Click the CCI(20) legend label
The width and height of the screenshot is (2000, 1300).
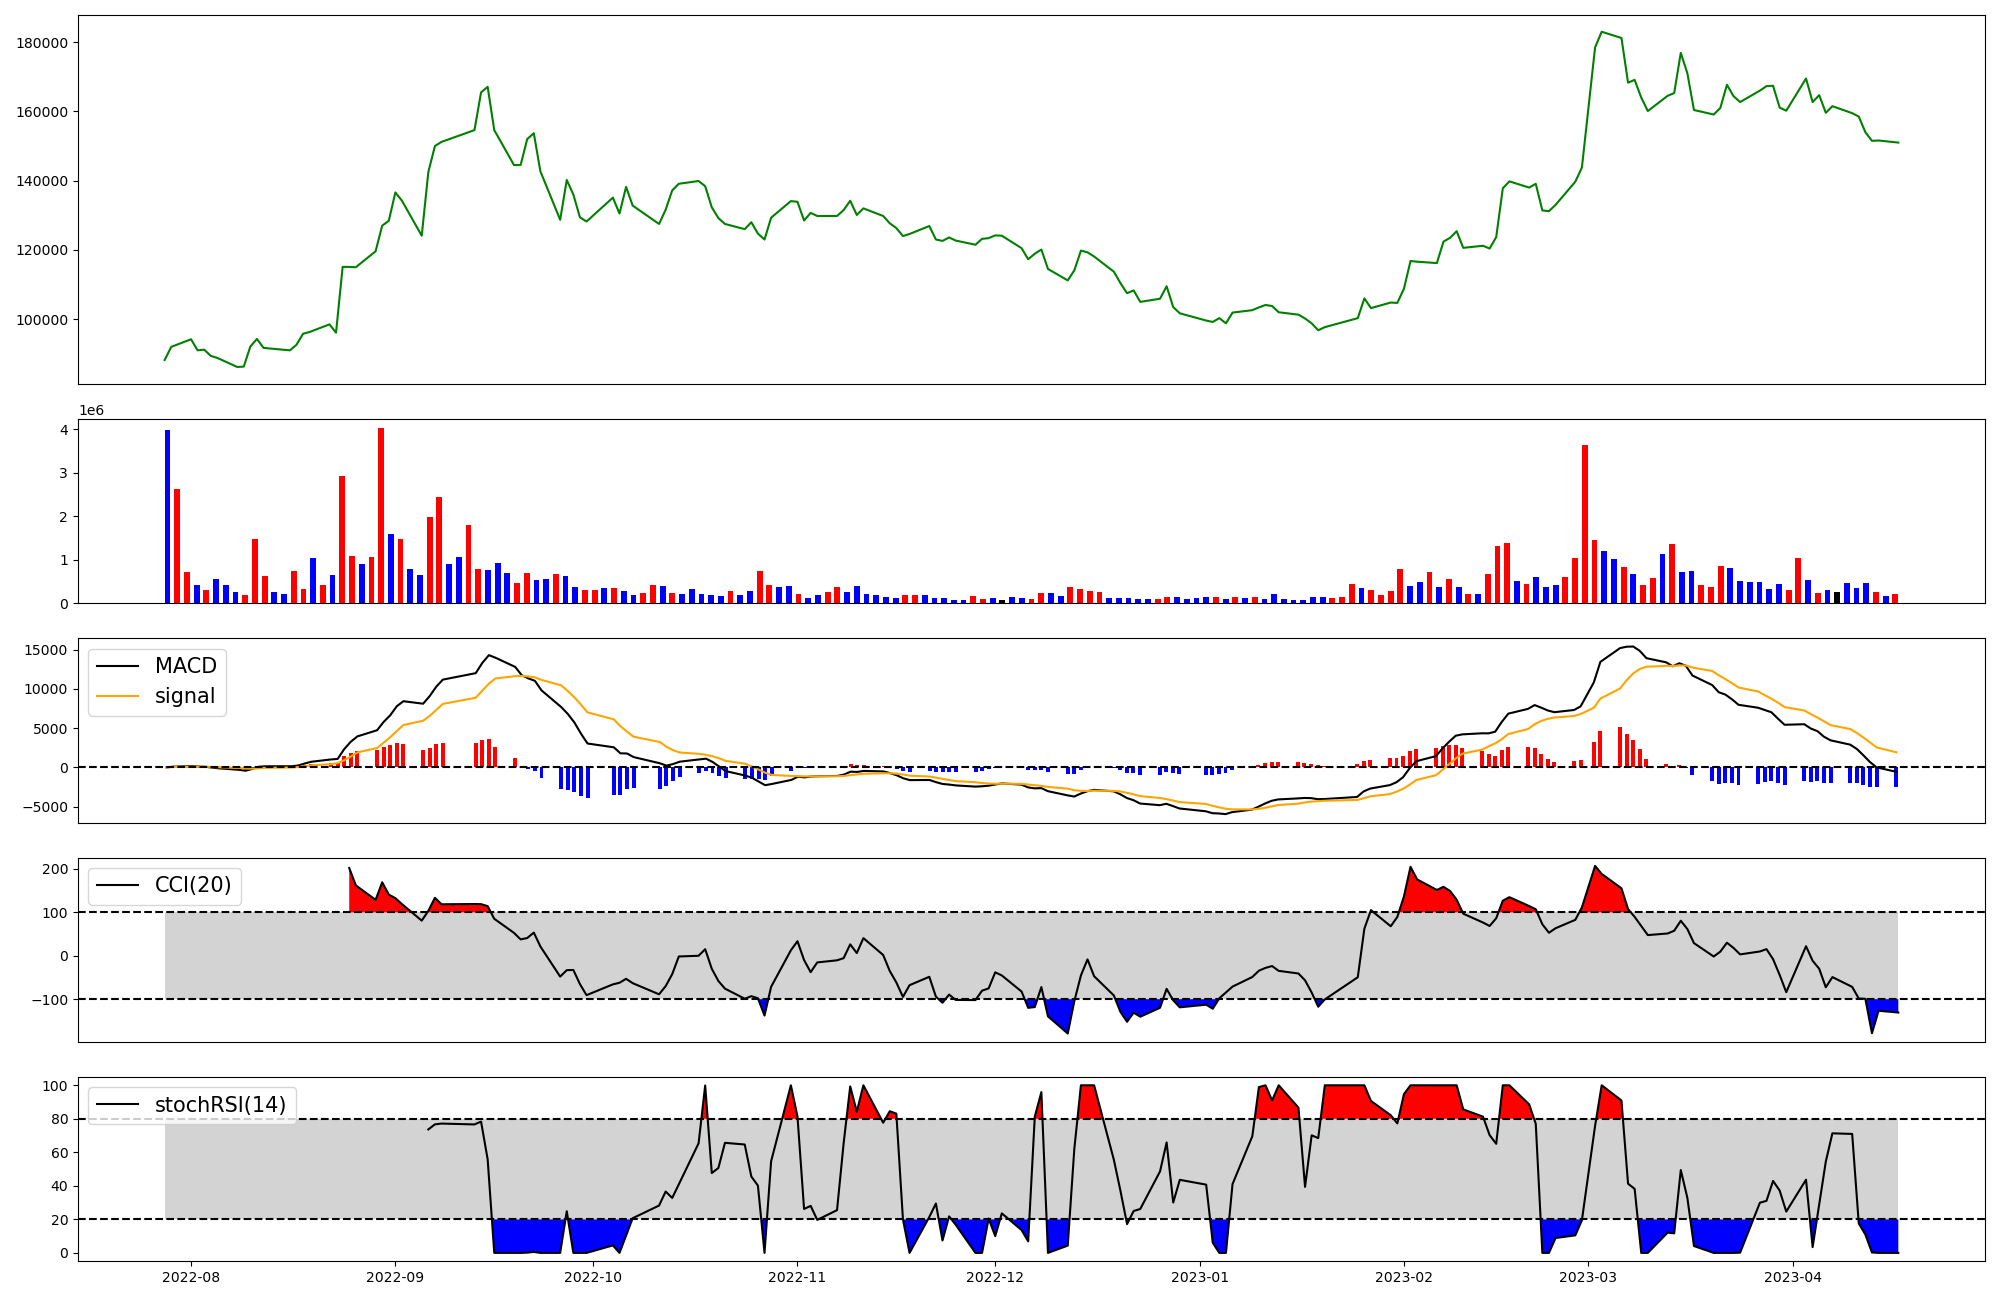tap(192, 885)
